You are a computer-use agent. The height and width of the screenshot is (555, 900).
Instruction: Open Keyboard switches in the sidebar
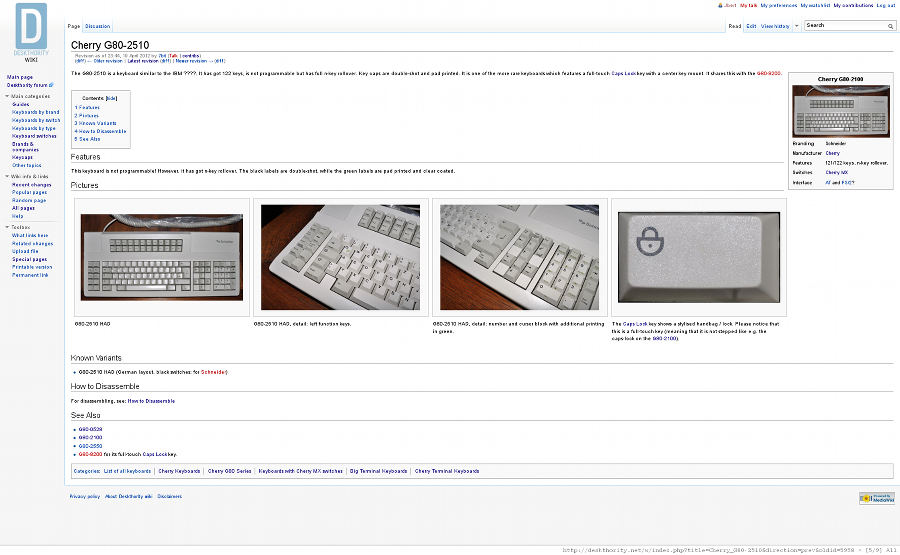point(34,136)
